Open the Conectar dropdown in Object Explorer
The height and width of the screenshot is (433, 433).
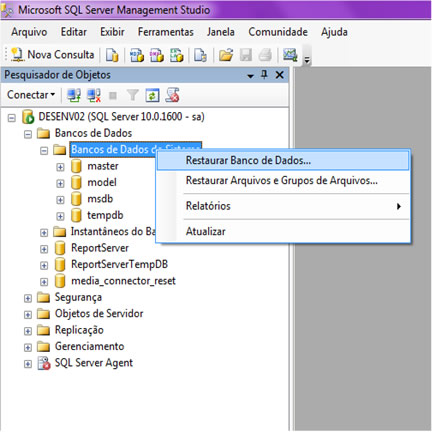31,95
